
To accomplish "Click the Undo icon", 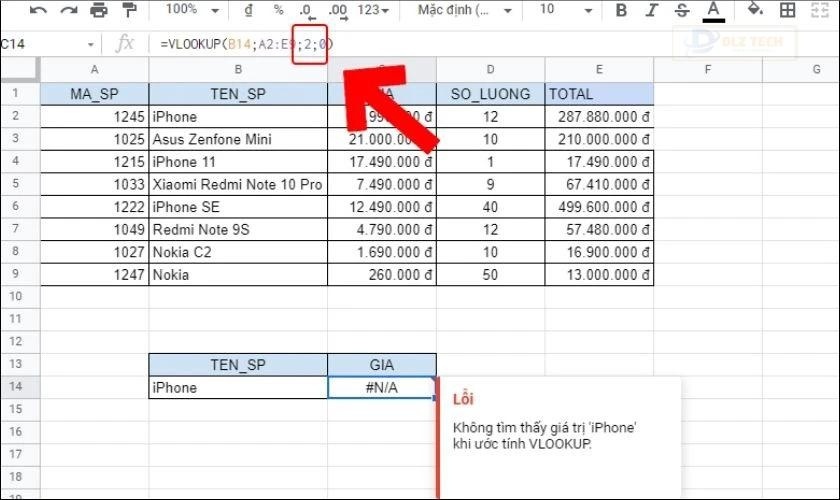I will tap(38, 10).
